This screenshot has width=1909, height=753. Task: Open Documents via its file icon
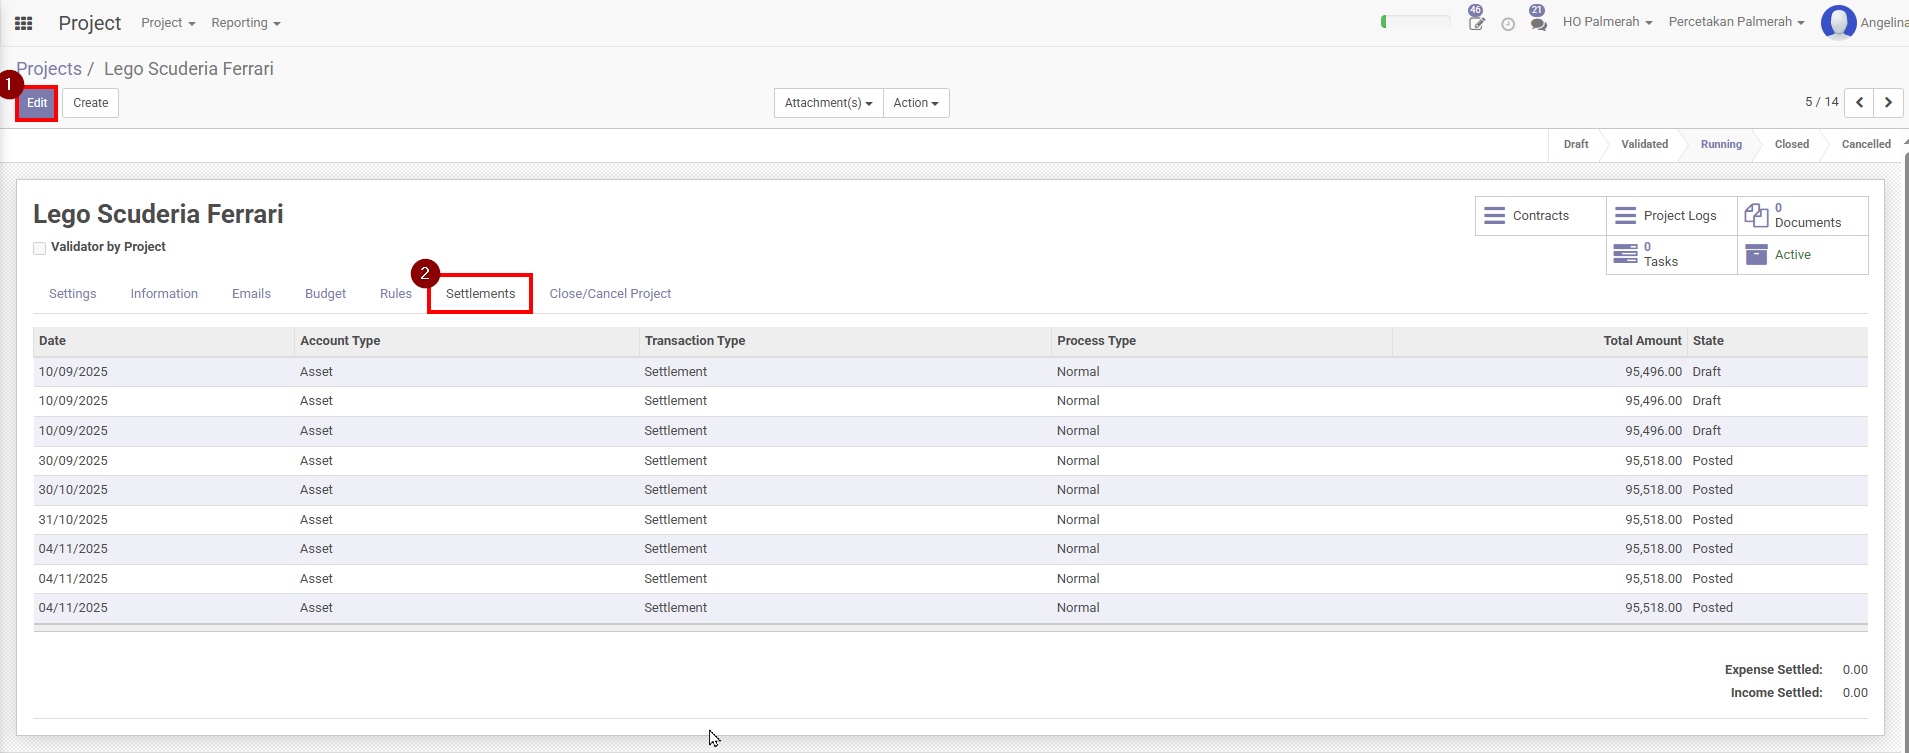coord(1756,215)
